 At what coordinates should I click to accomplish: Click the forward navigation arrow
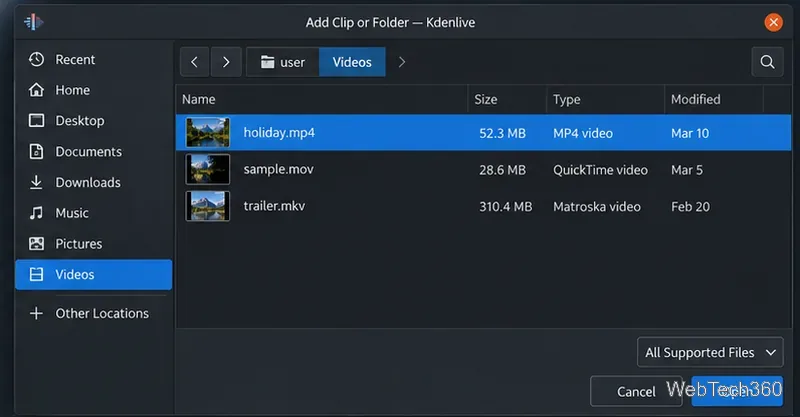[226, 62]
